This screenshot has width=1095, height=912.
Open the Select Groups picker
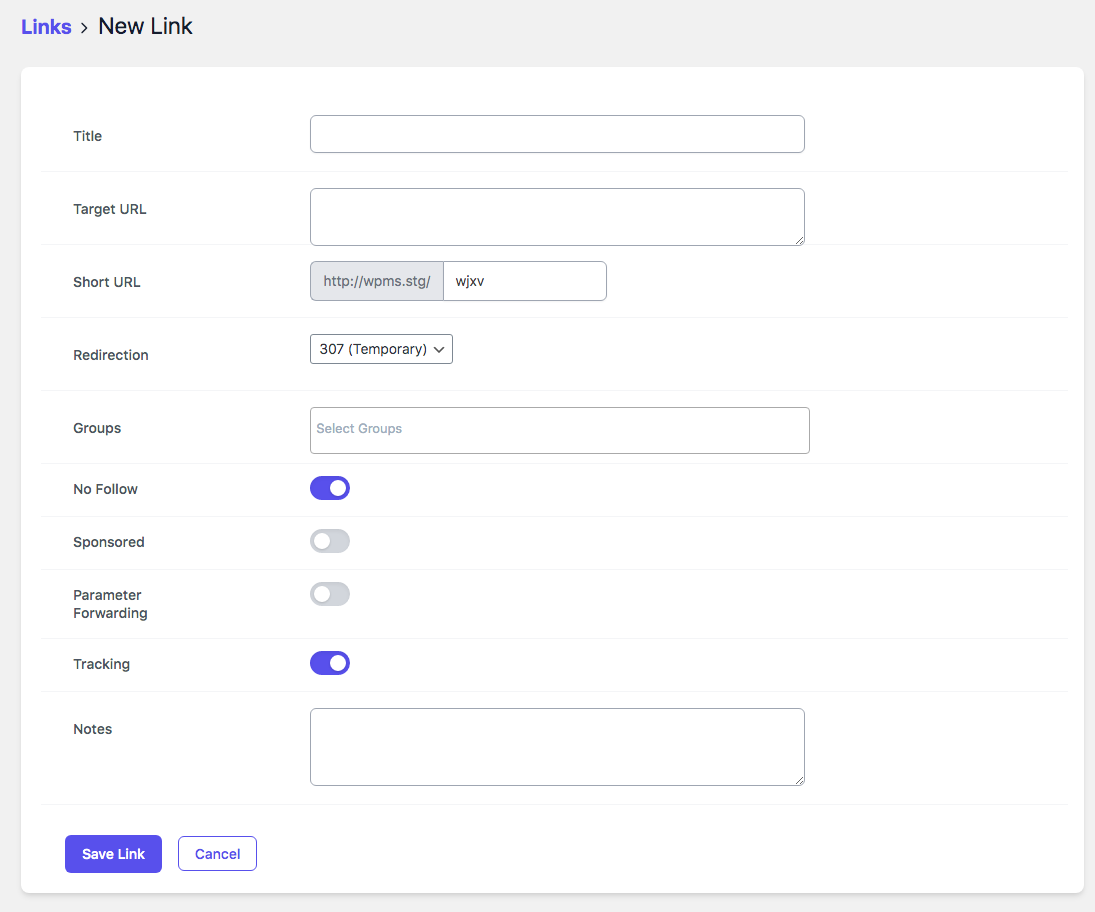pos(559,430)
